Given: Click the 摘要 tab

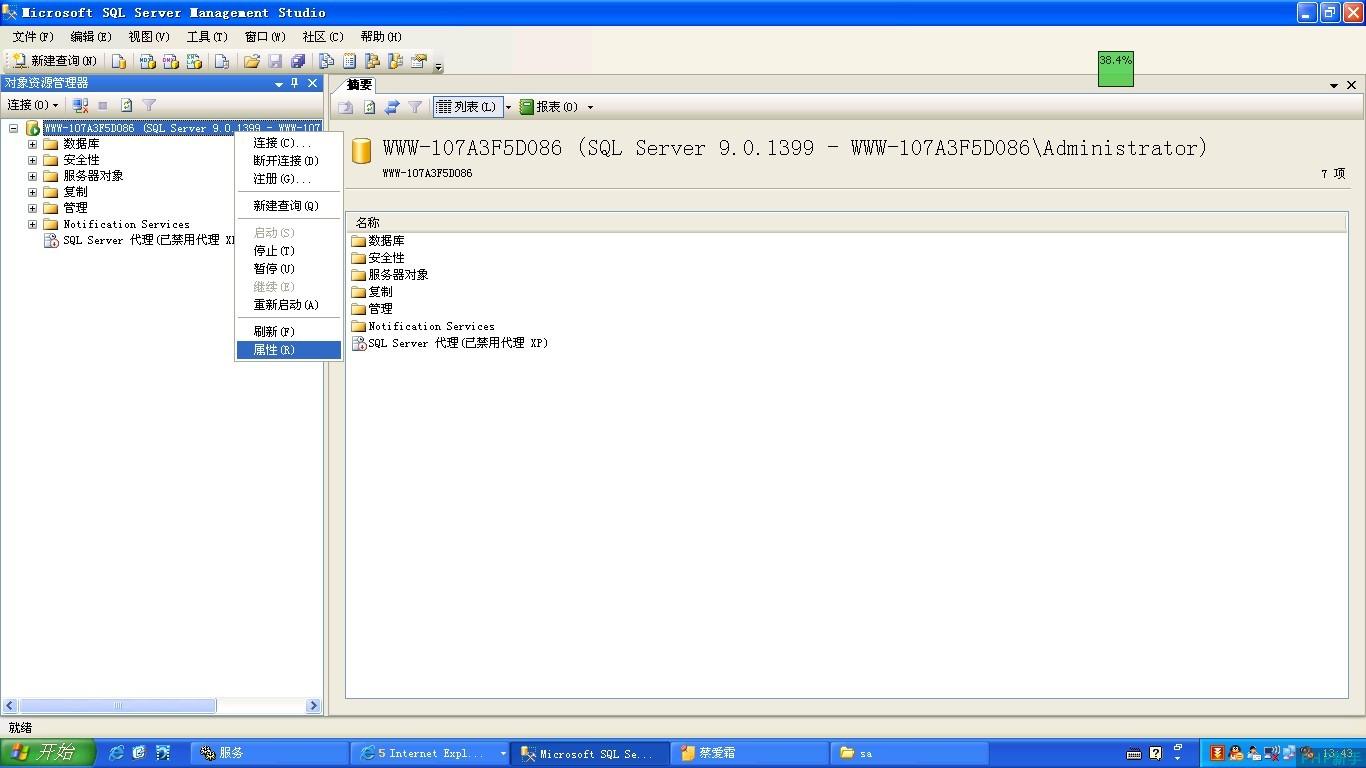Looking at the screenshot, I should [358, 84].
